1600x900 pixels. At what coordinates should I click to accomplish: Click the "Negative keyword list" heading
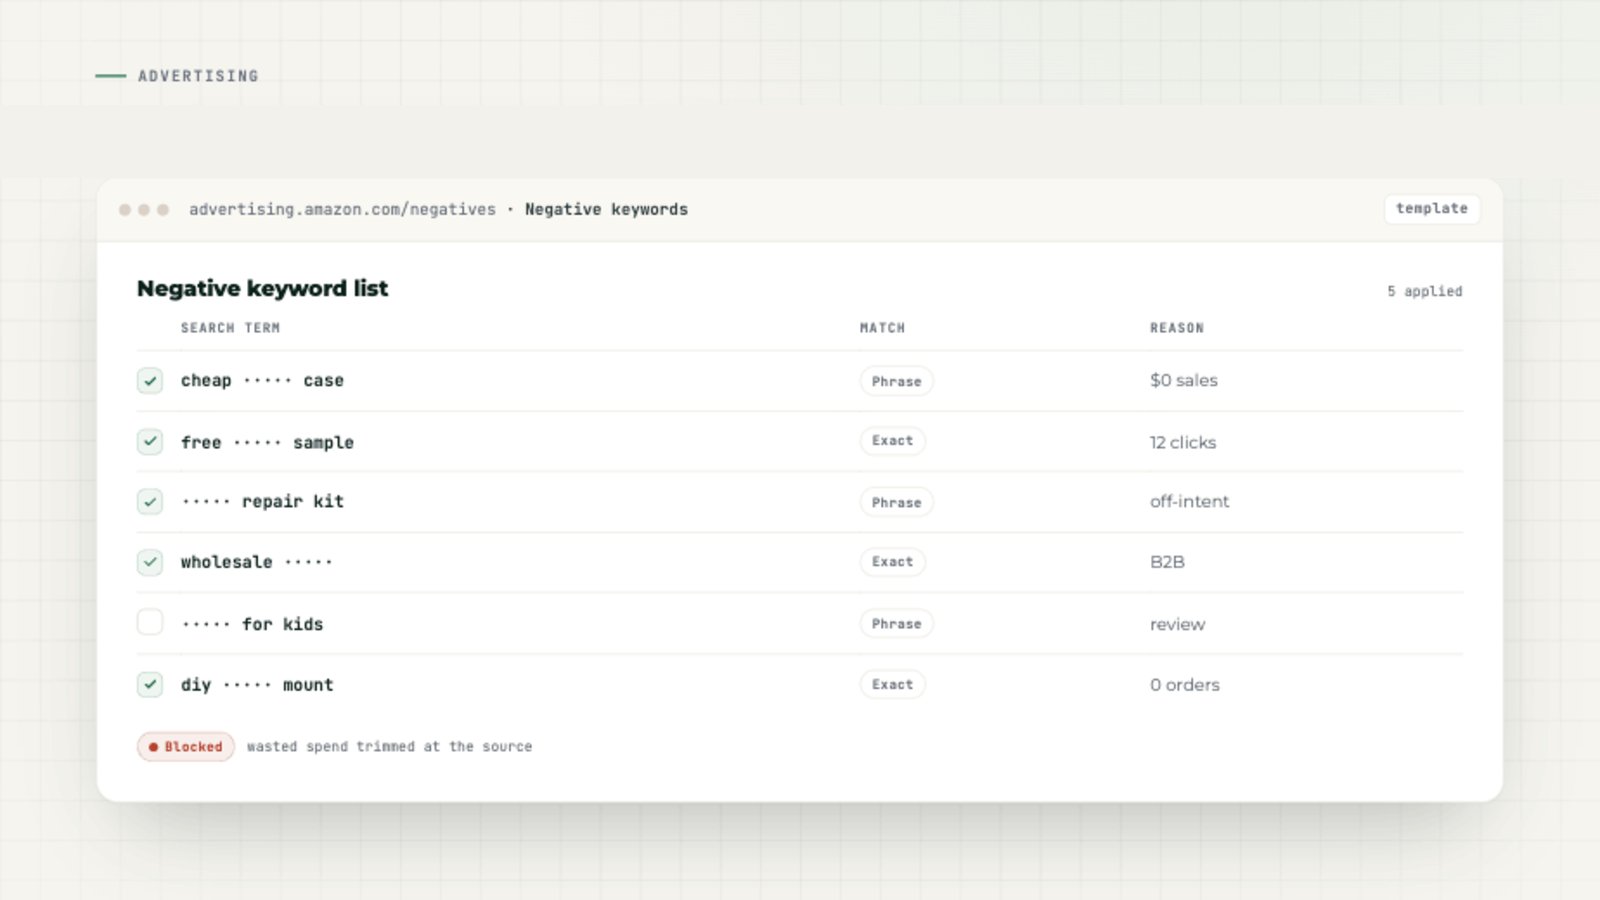(x=262, y=288)
